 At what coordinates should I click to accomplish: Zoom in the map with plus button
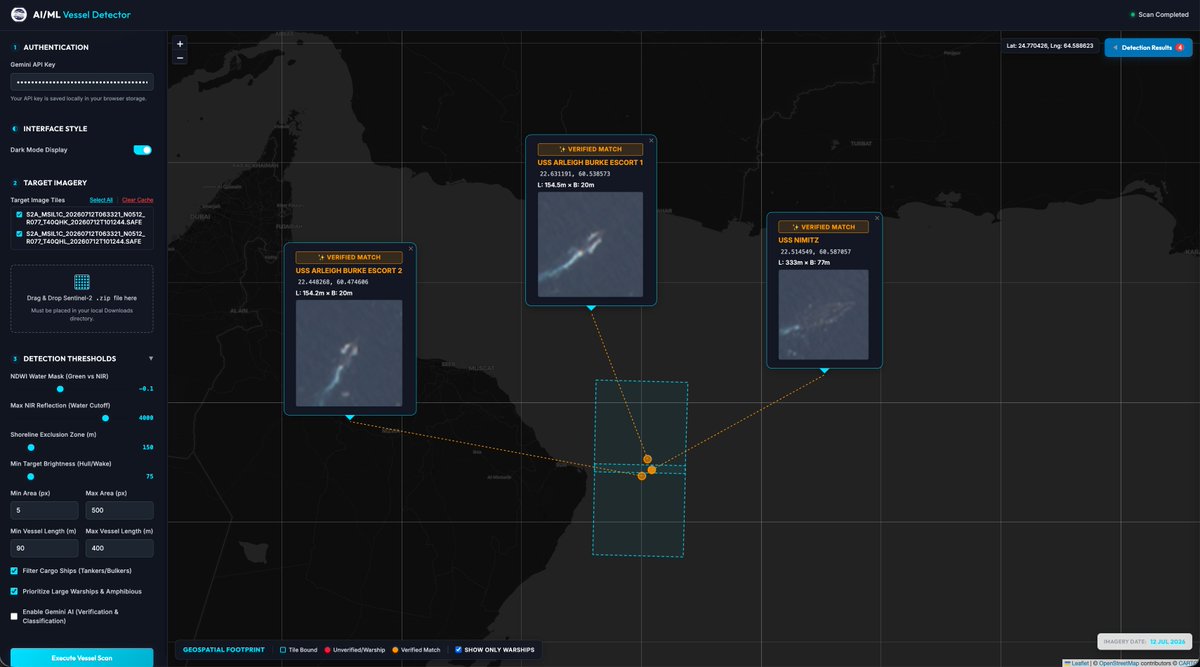pos(180,44)
